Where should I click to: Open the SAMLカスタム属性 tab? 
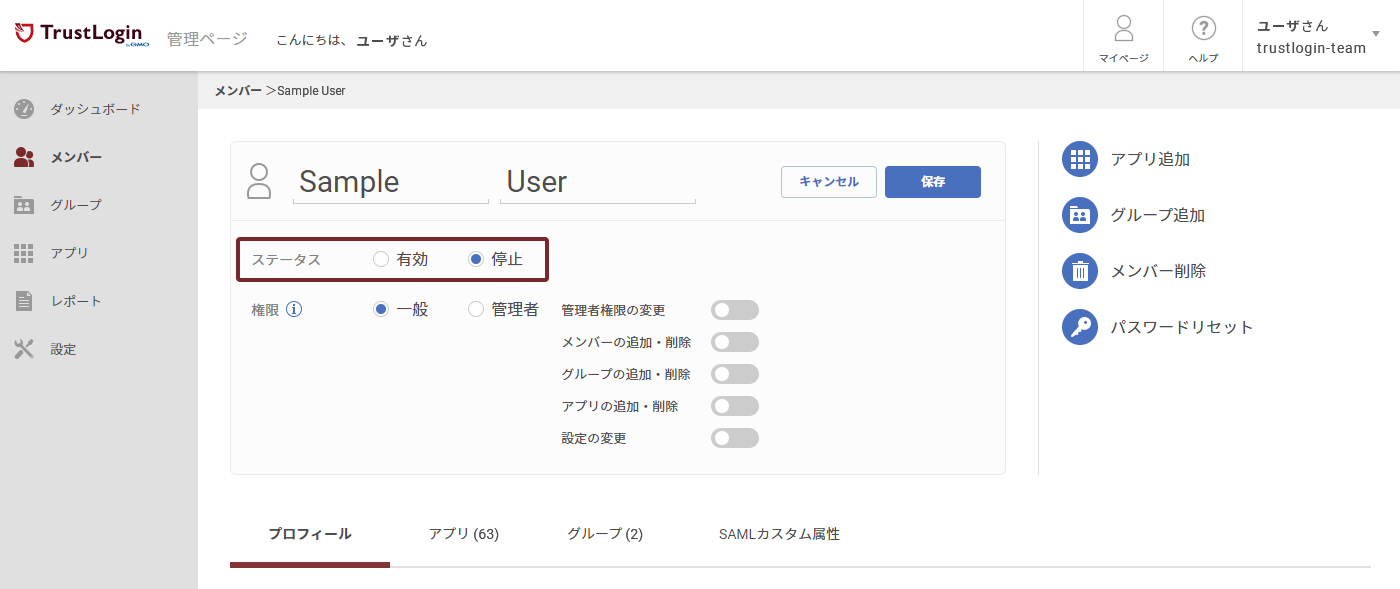click(779, 534)
